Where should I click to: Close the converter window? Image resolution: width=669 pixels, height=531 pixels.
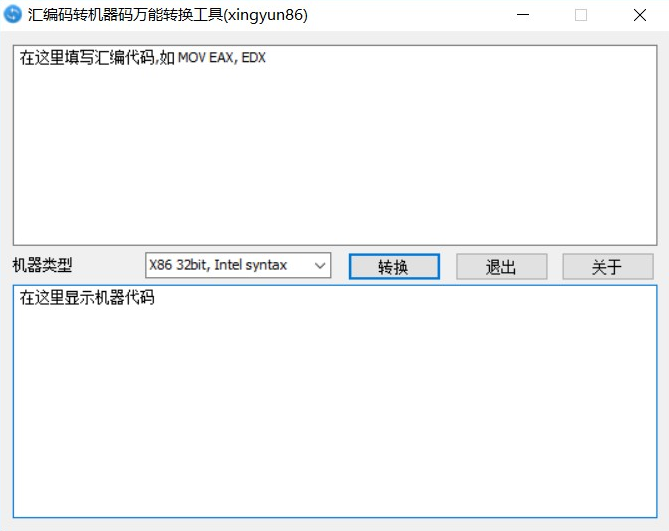[640, 15]
